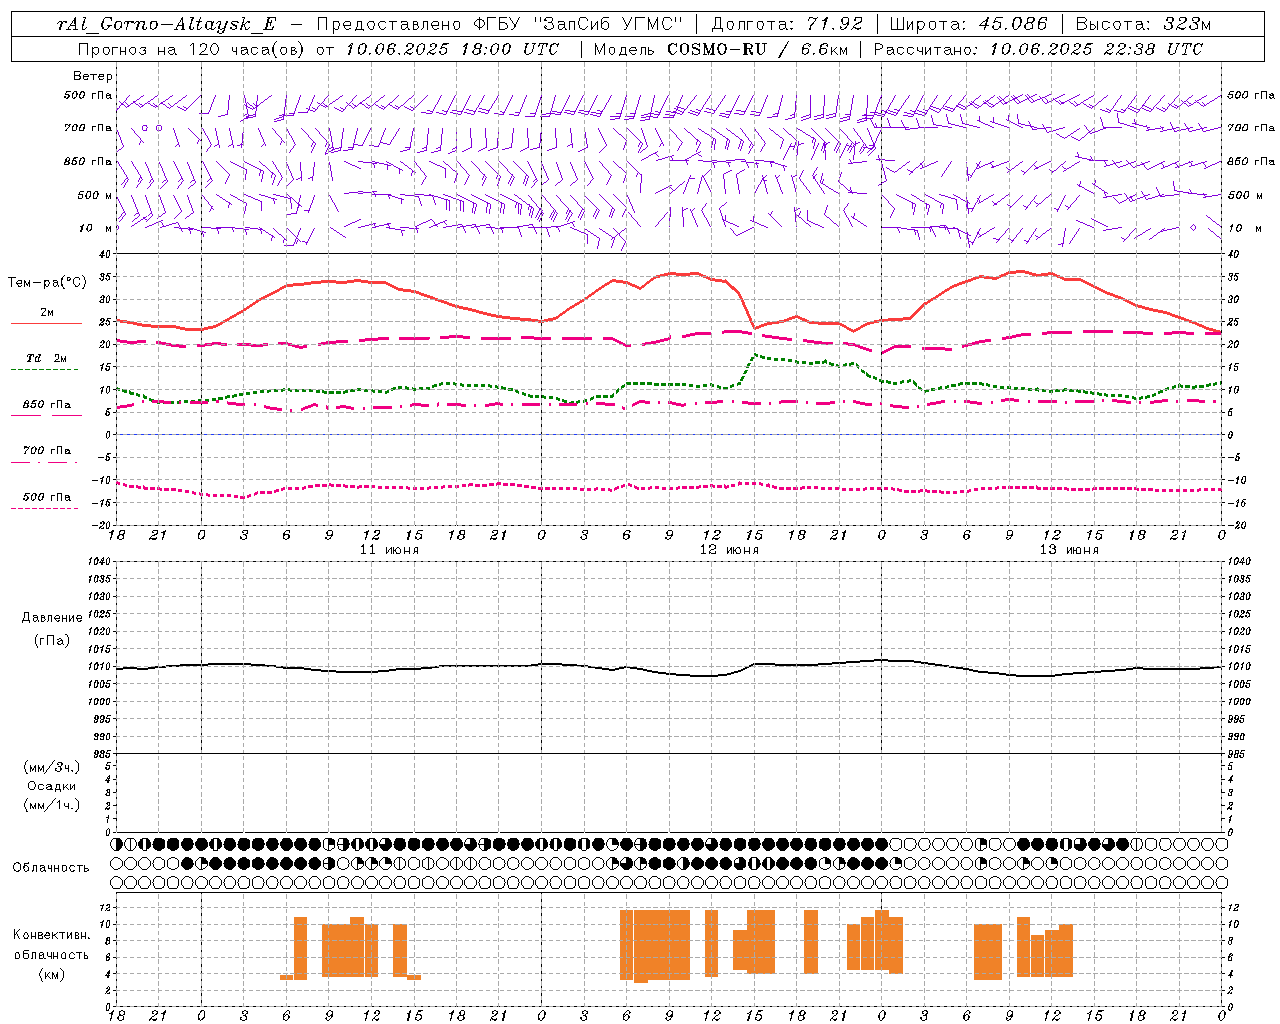Screen dimensions: 1280x1024
Task: Click calculated time 10.06.2025 22:38 UTC
Action: [x=1096, y=49]
